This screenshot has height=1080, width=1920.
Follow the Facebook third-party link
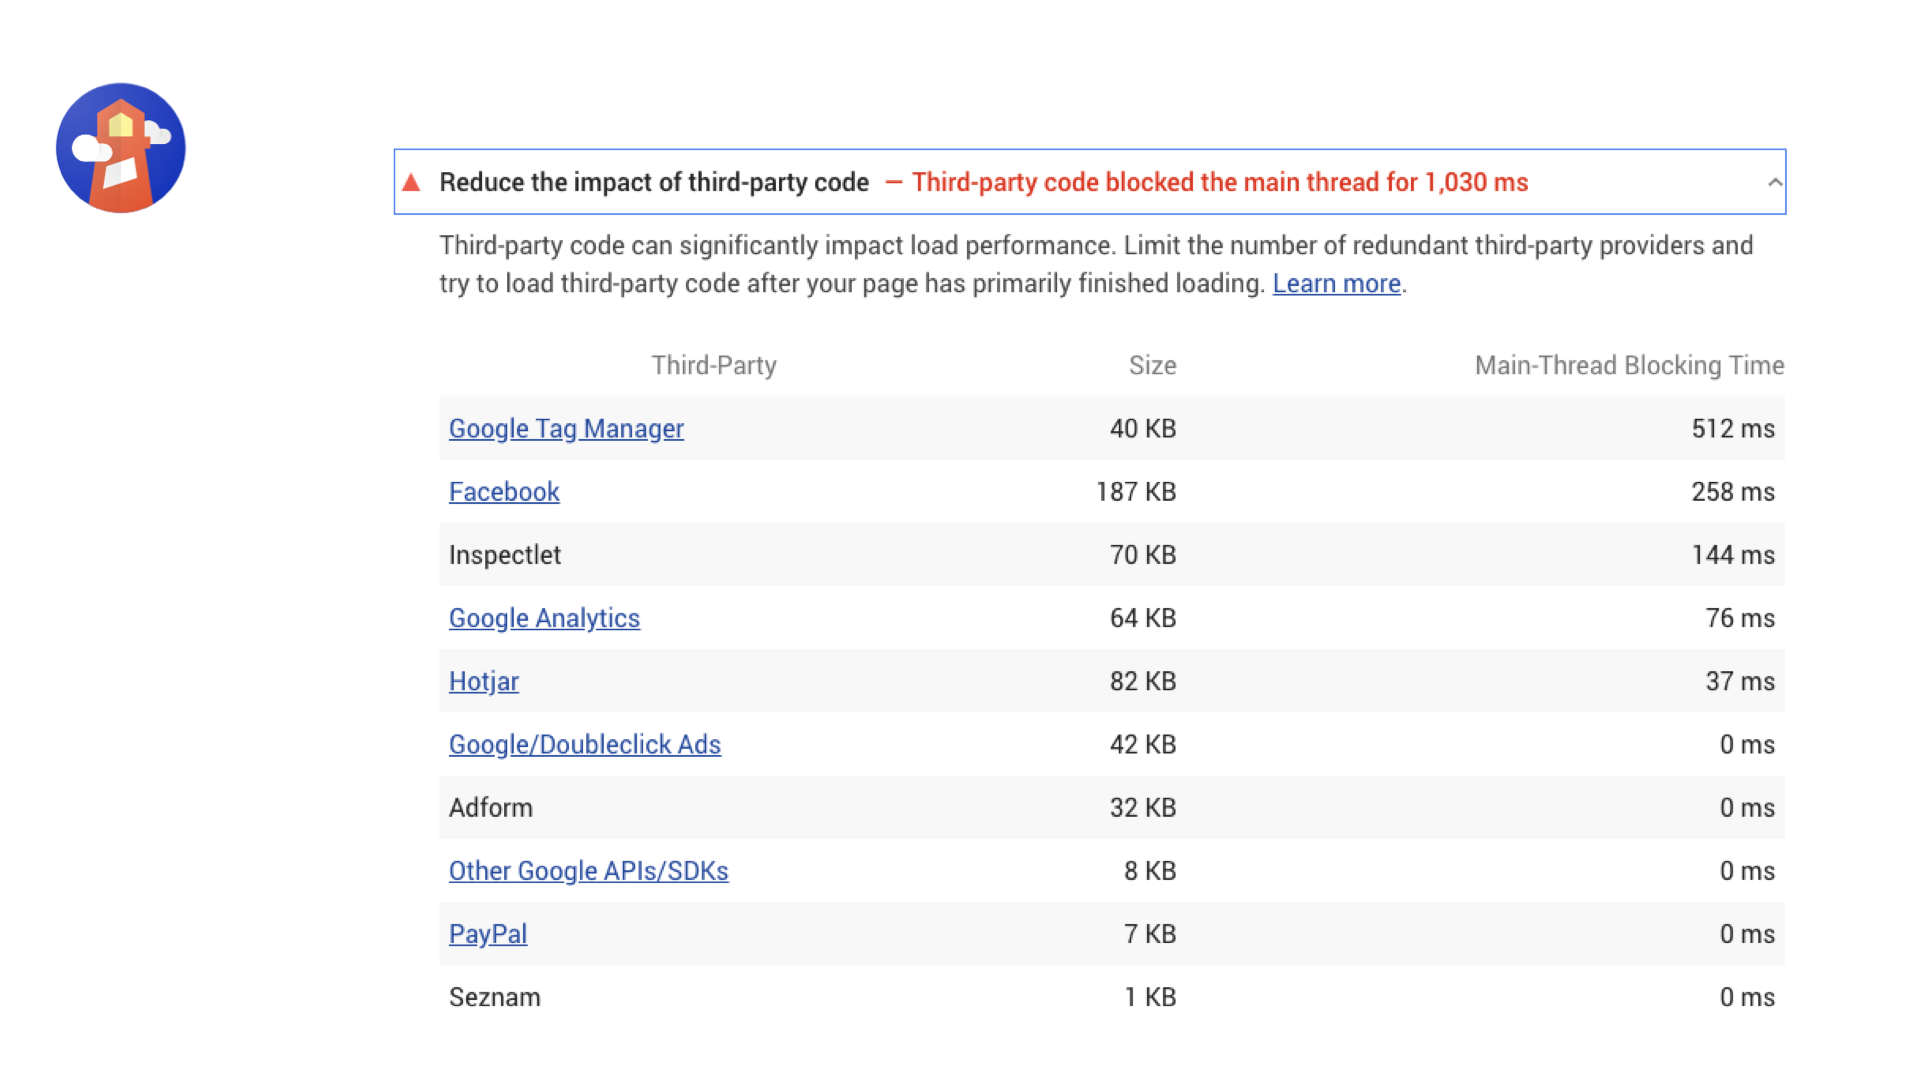504,492
